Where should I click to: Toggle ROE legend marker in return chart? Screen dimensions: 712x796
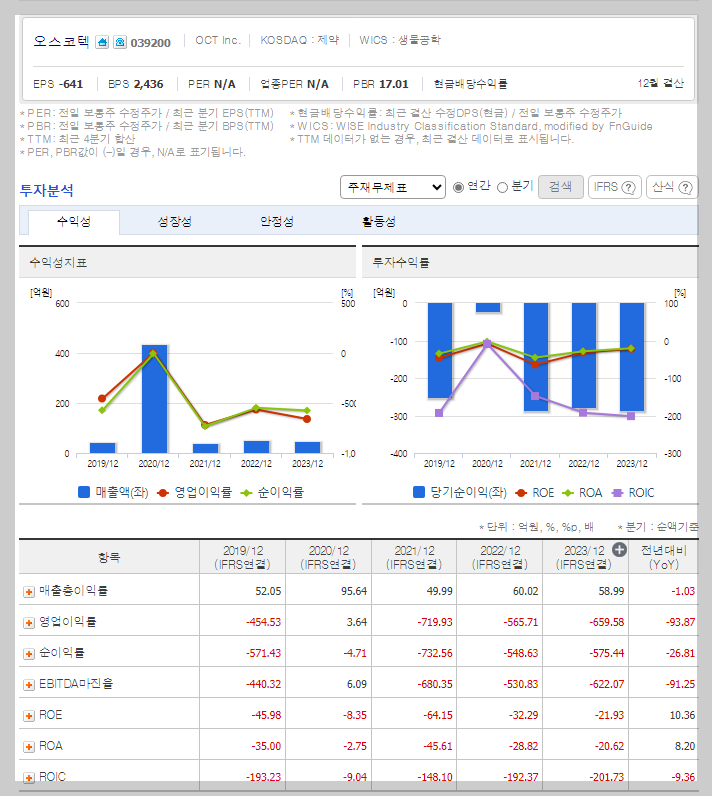coord(521,492)
